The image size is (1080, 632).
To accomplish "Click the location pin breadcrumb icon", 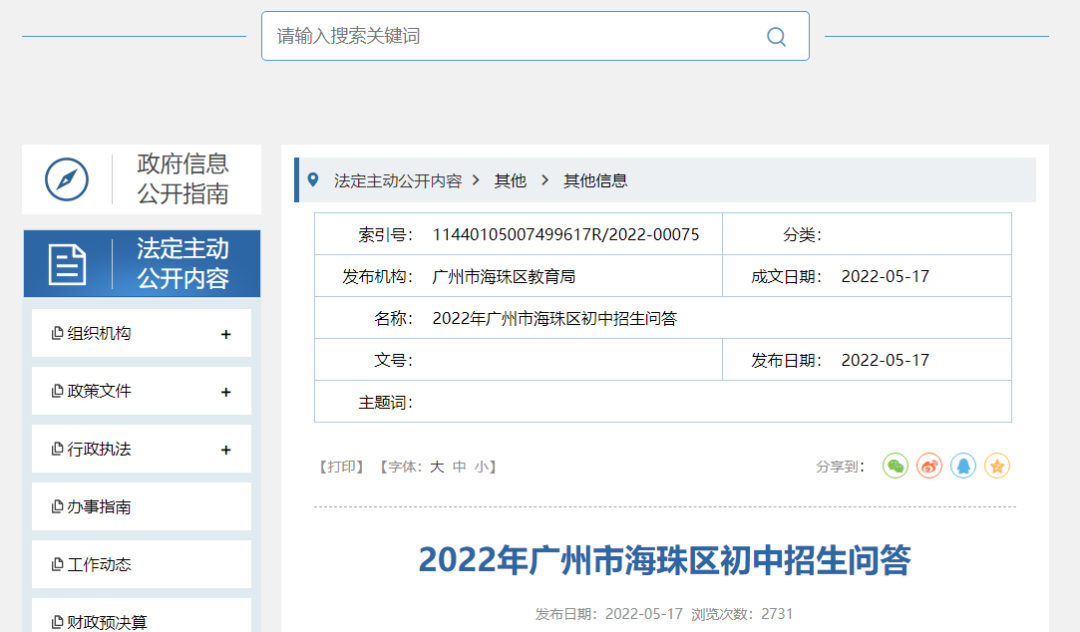I will [313, 180].
